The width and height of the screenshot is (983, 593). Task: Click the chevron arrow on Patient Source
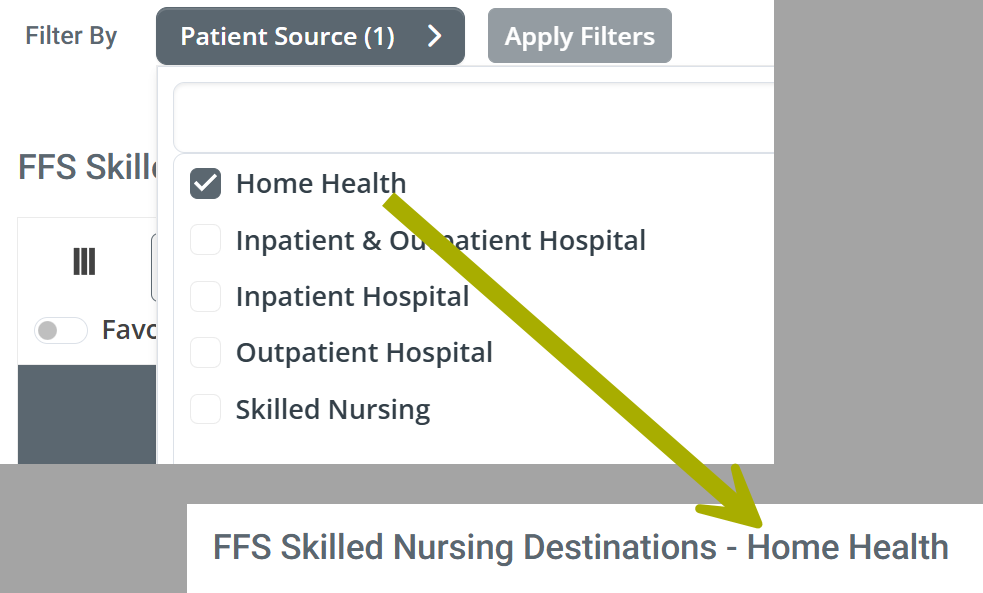(x=434, y=37)
